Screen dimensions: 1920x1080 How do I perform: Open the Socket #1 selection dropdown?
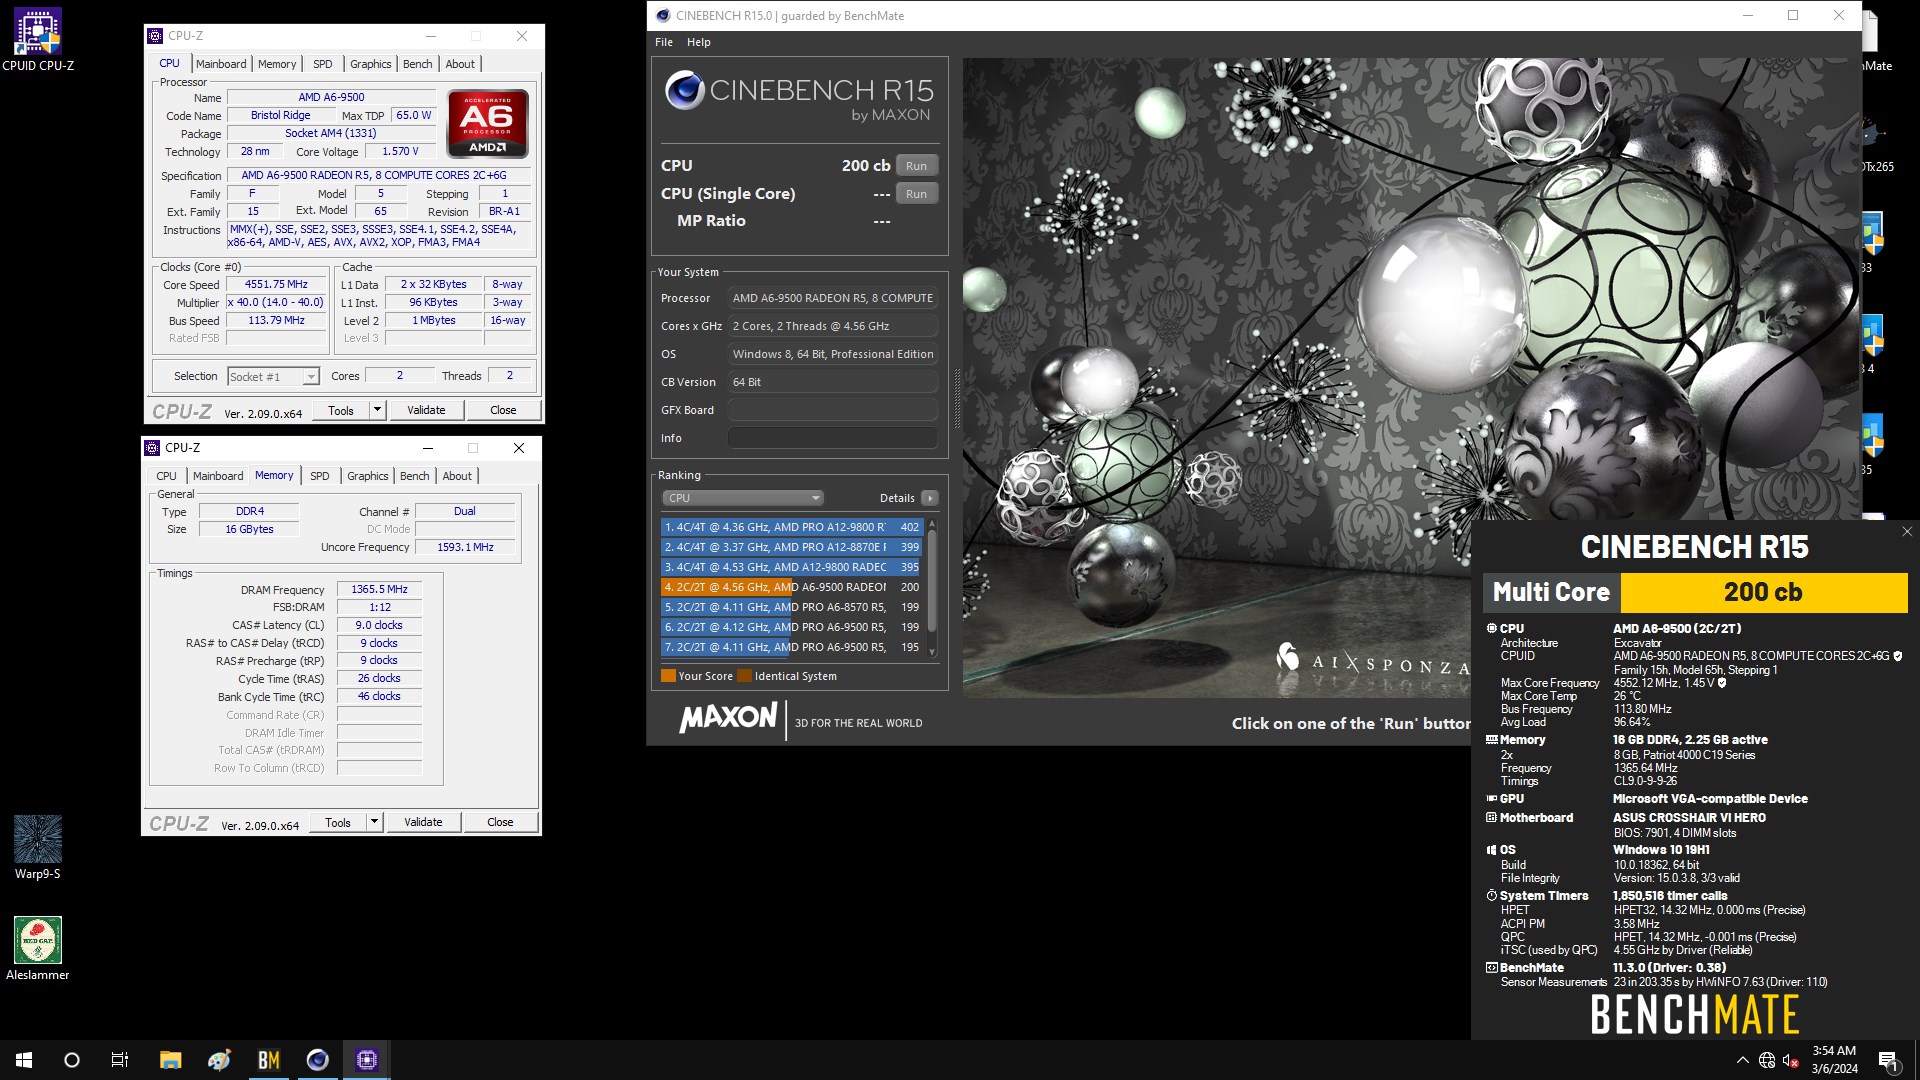click(273, 377)
